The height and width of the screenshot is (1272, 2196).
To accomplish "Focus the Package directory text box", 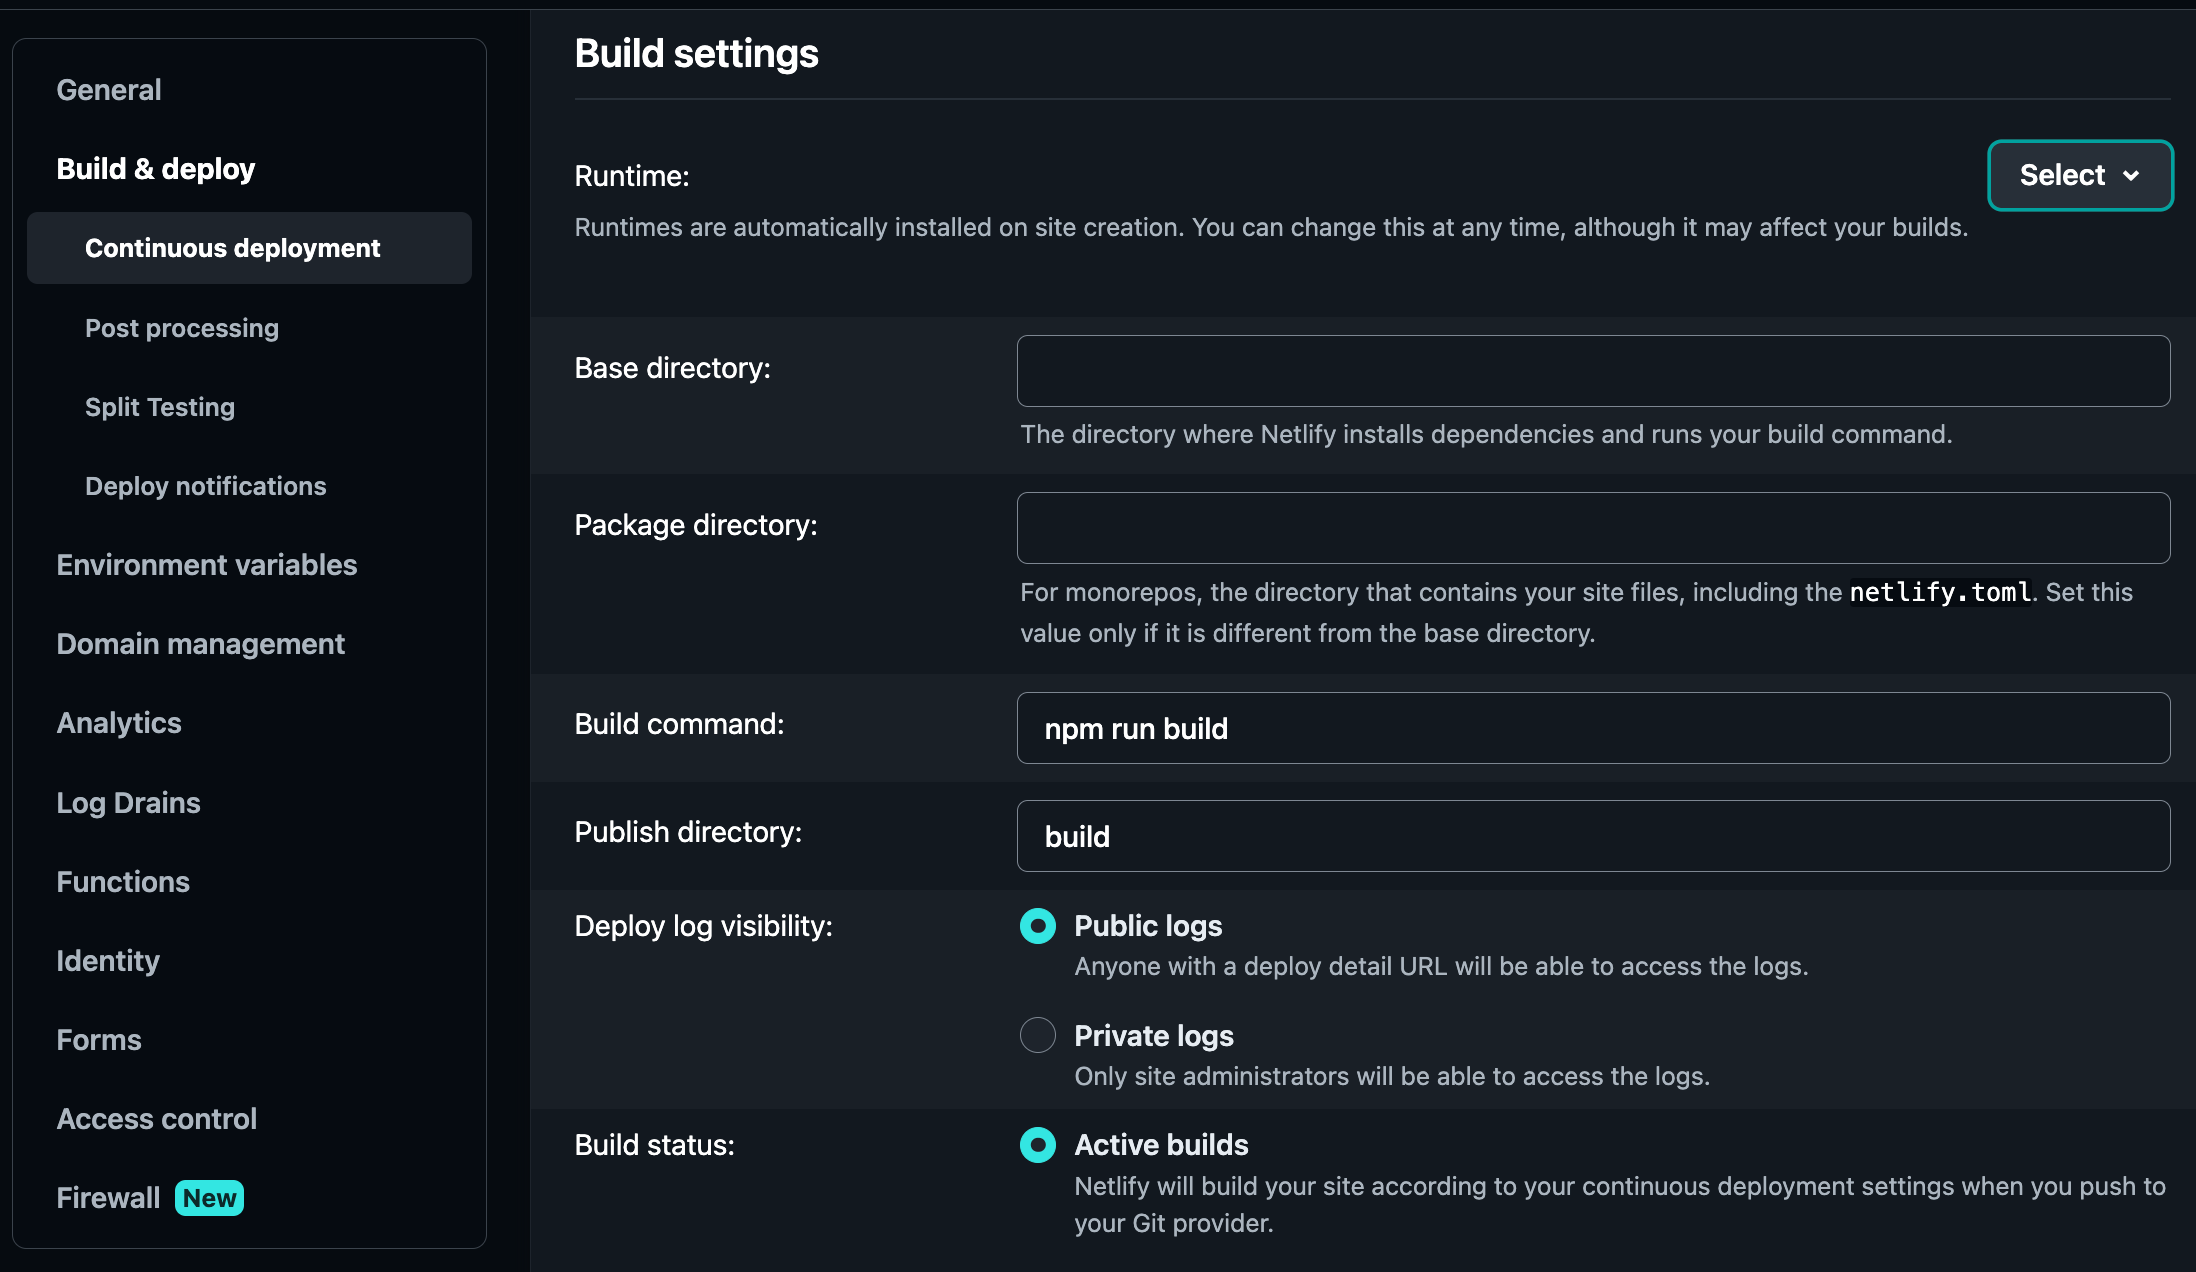I will [x=1592, y=528].
